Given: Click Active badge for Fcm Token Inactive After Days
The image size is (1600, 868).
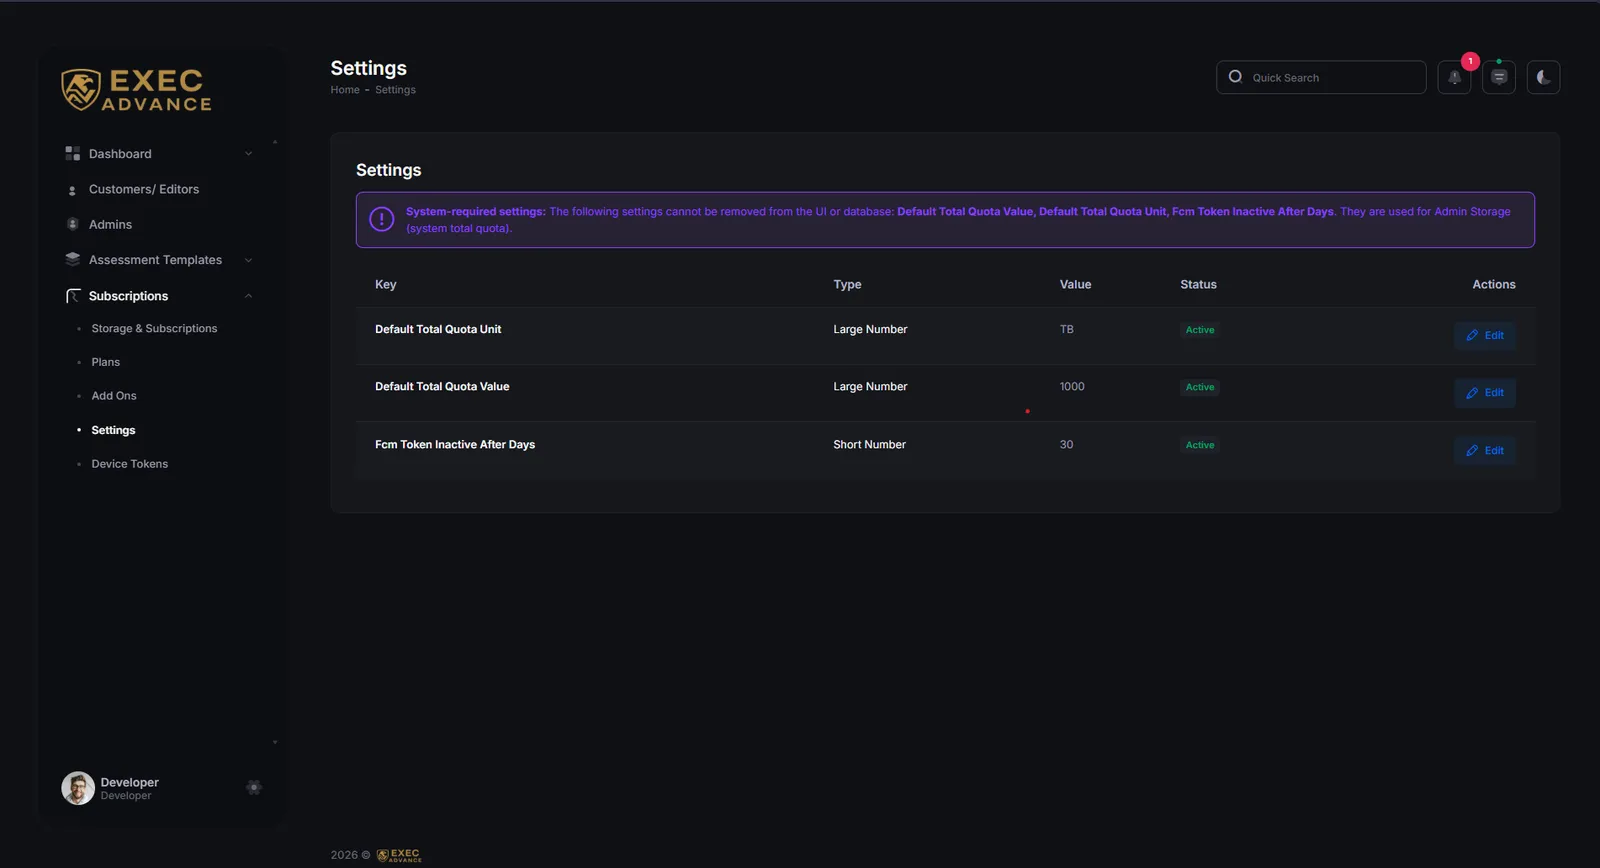Looking at the screenshot, I should 1200,445.
